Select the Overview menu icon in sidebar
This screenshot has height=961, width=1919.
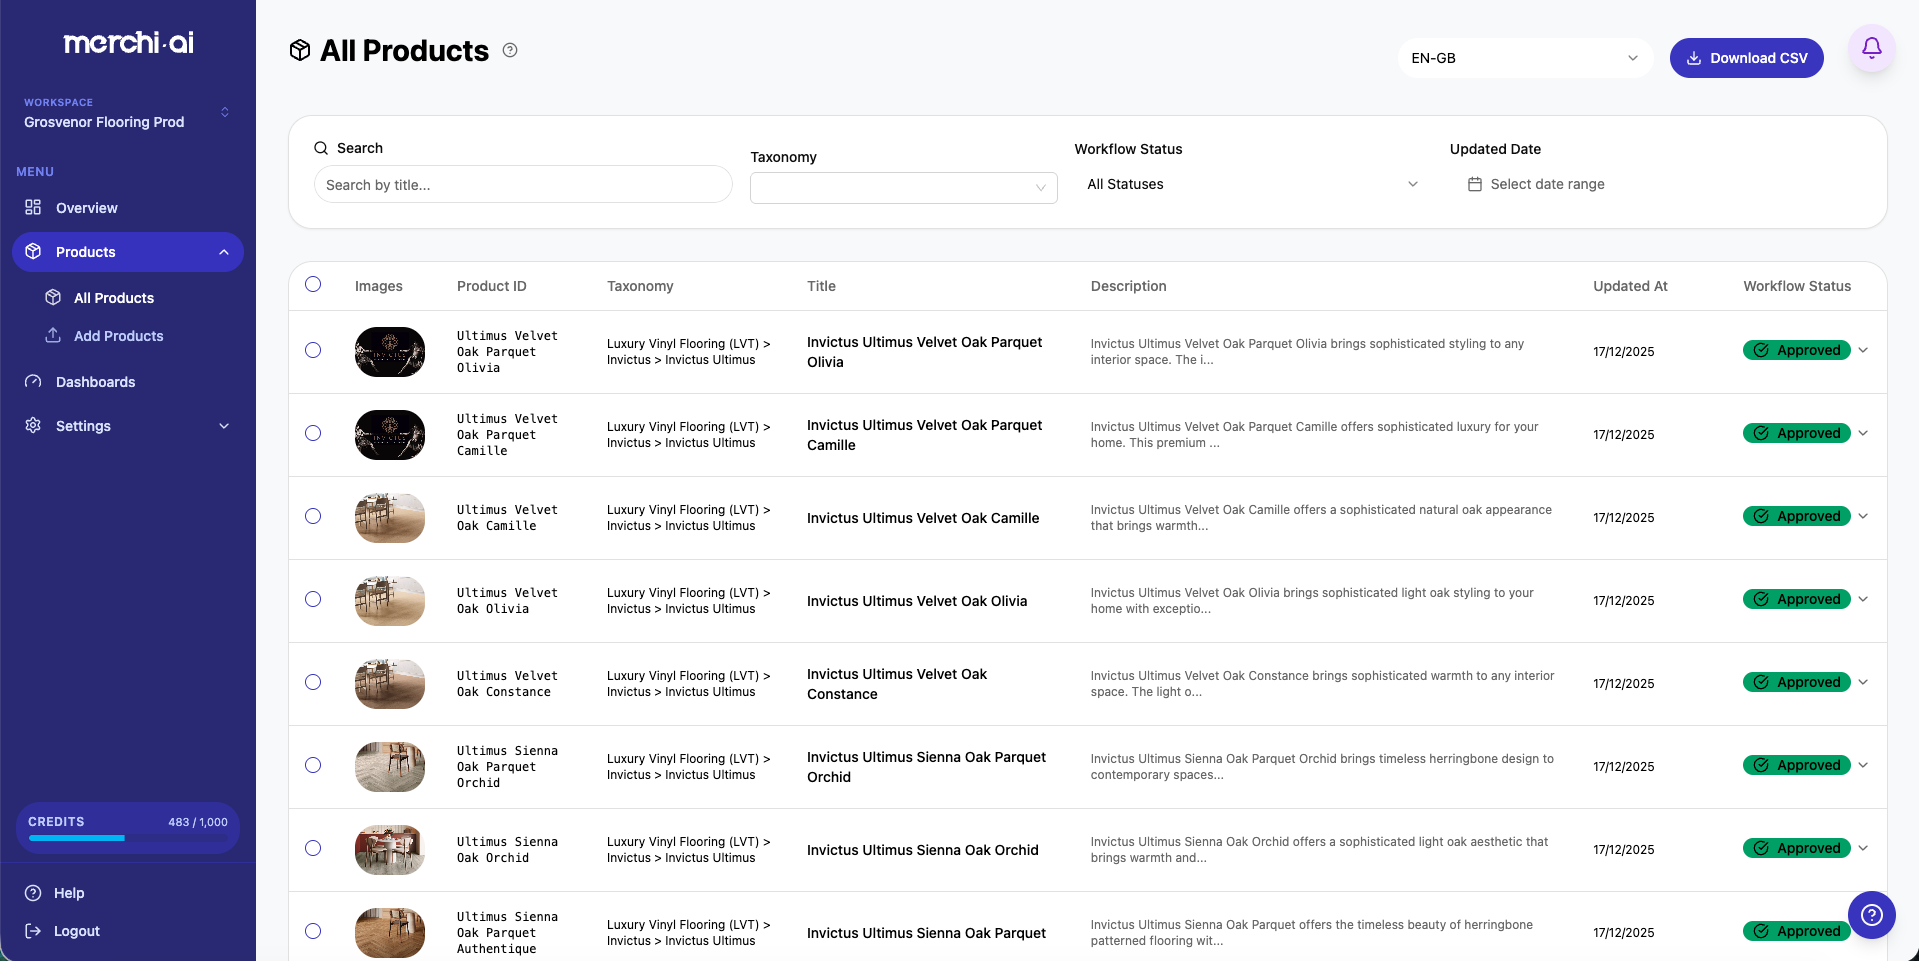point(32,208)
